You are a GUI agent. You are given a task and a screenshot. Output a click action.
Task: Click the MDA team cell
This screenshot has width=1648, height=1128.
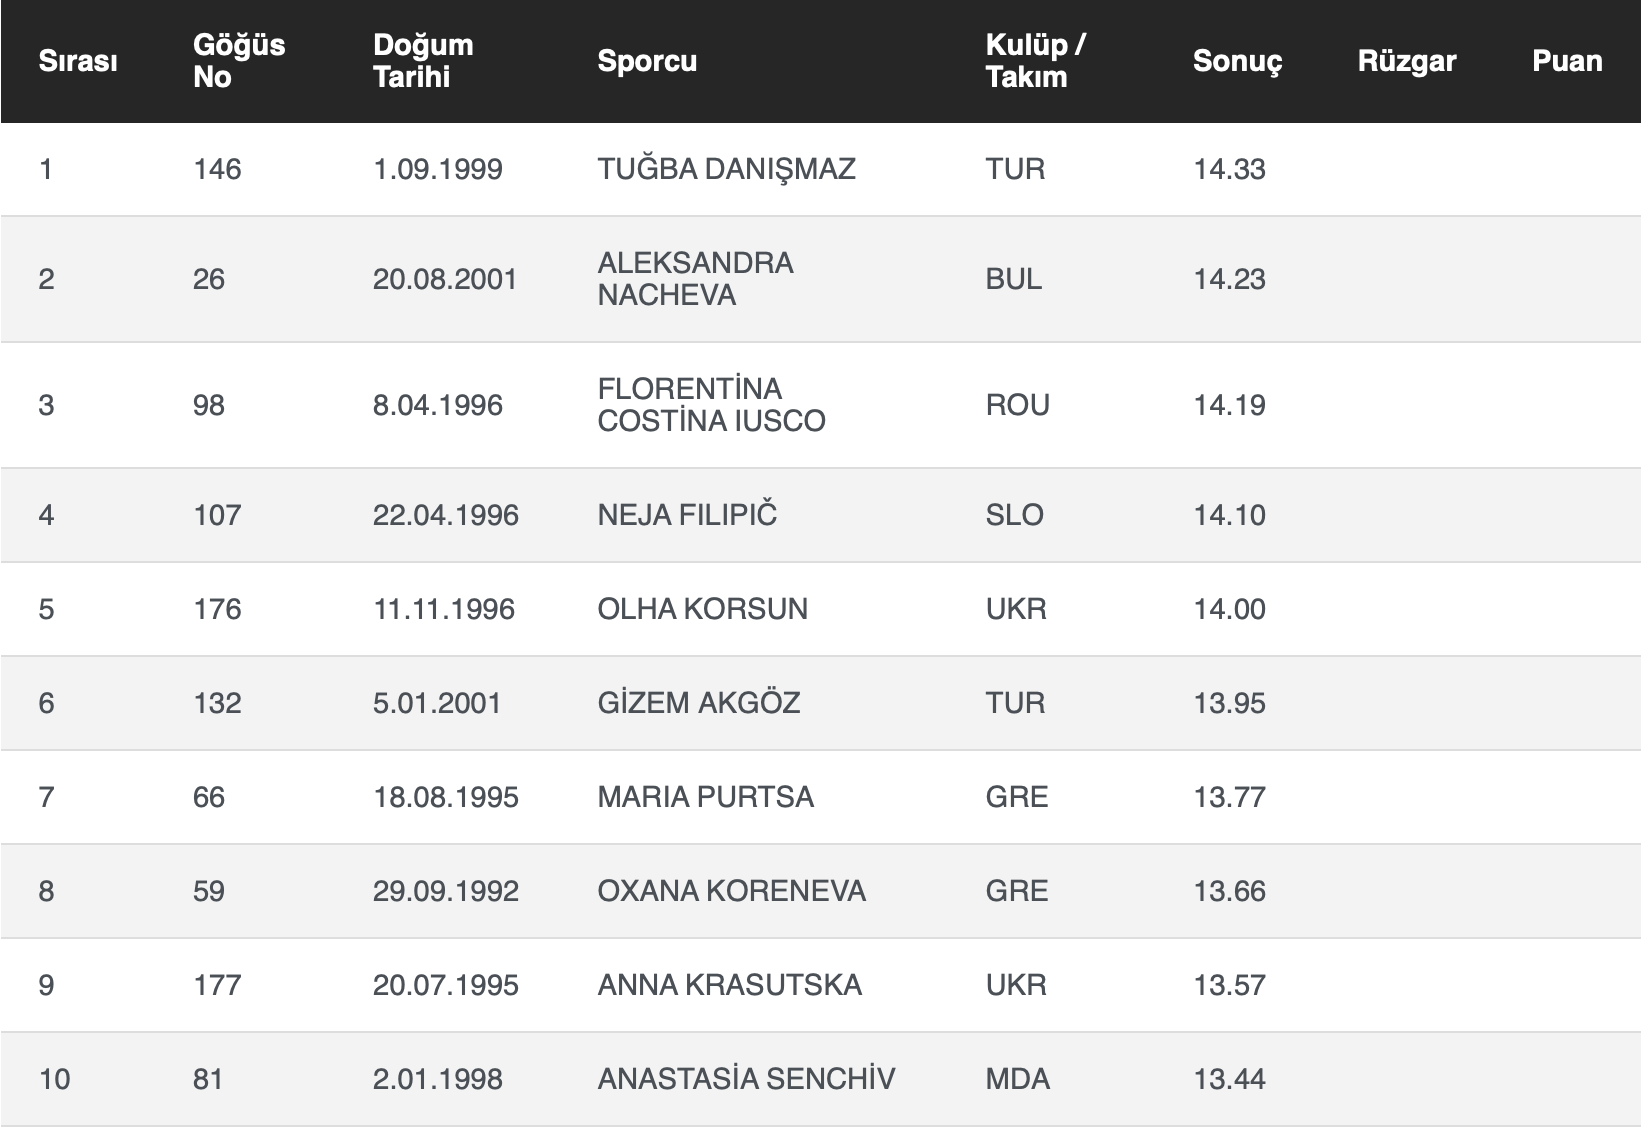(1017, 1079)
